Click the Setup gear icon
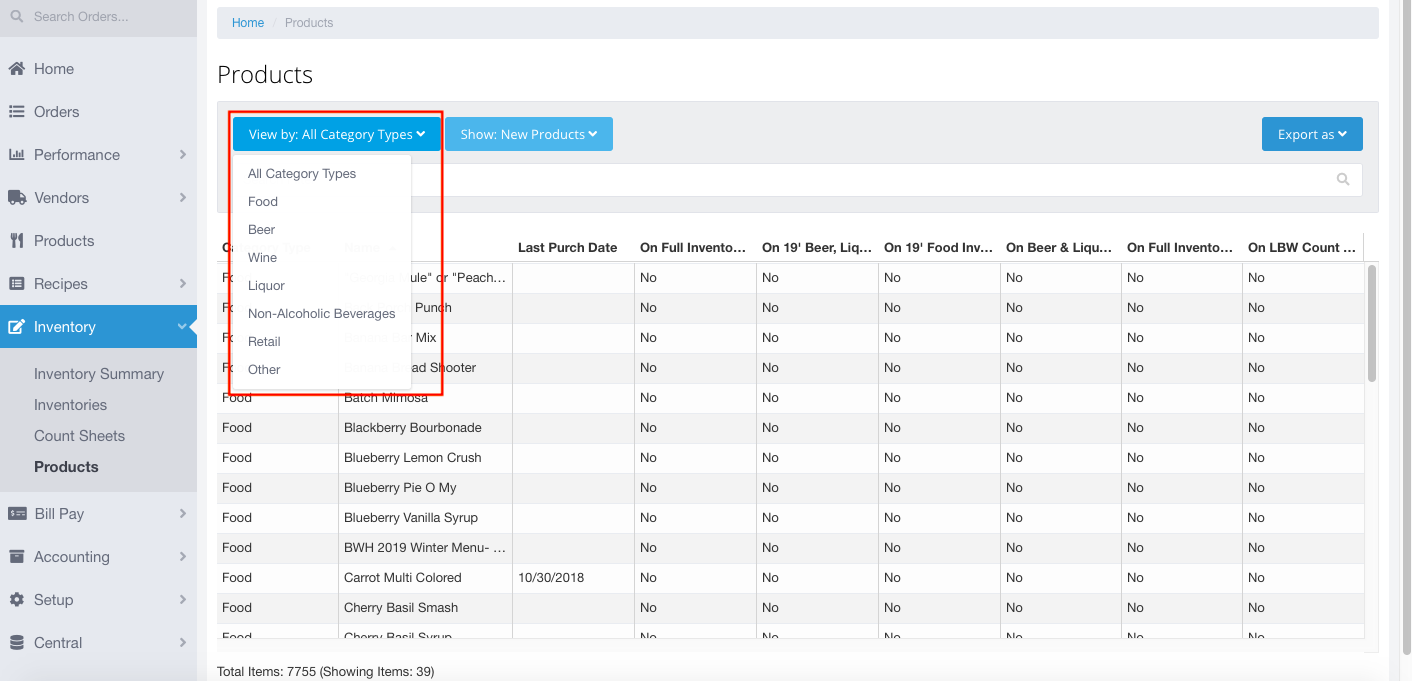Screen dimensions: 1412x681 coord(17,600)
